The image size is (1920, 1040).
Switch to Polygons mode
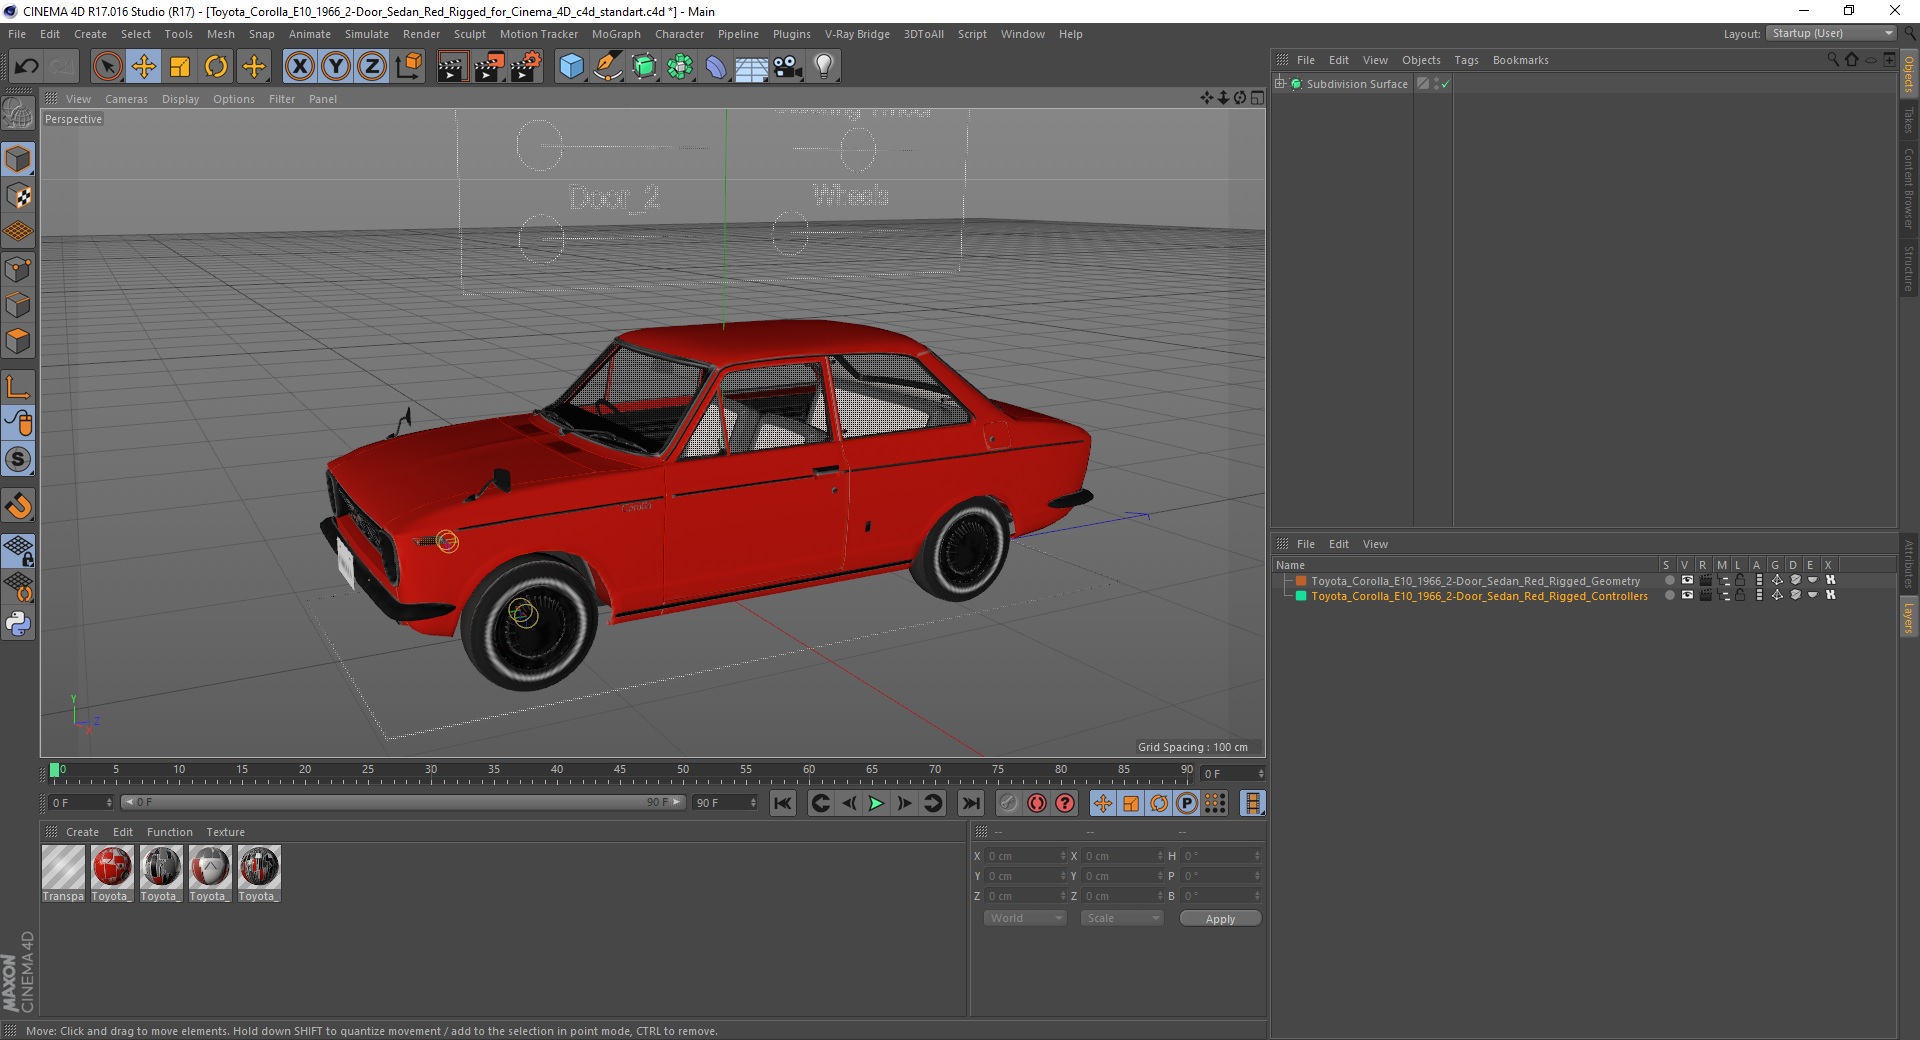tap(18, 341)
